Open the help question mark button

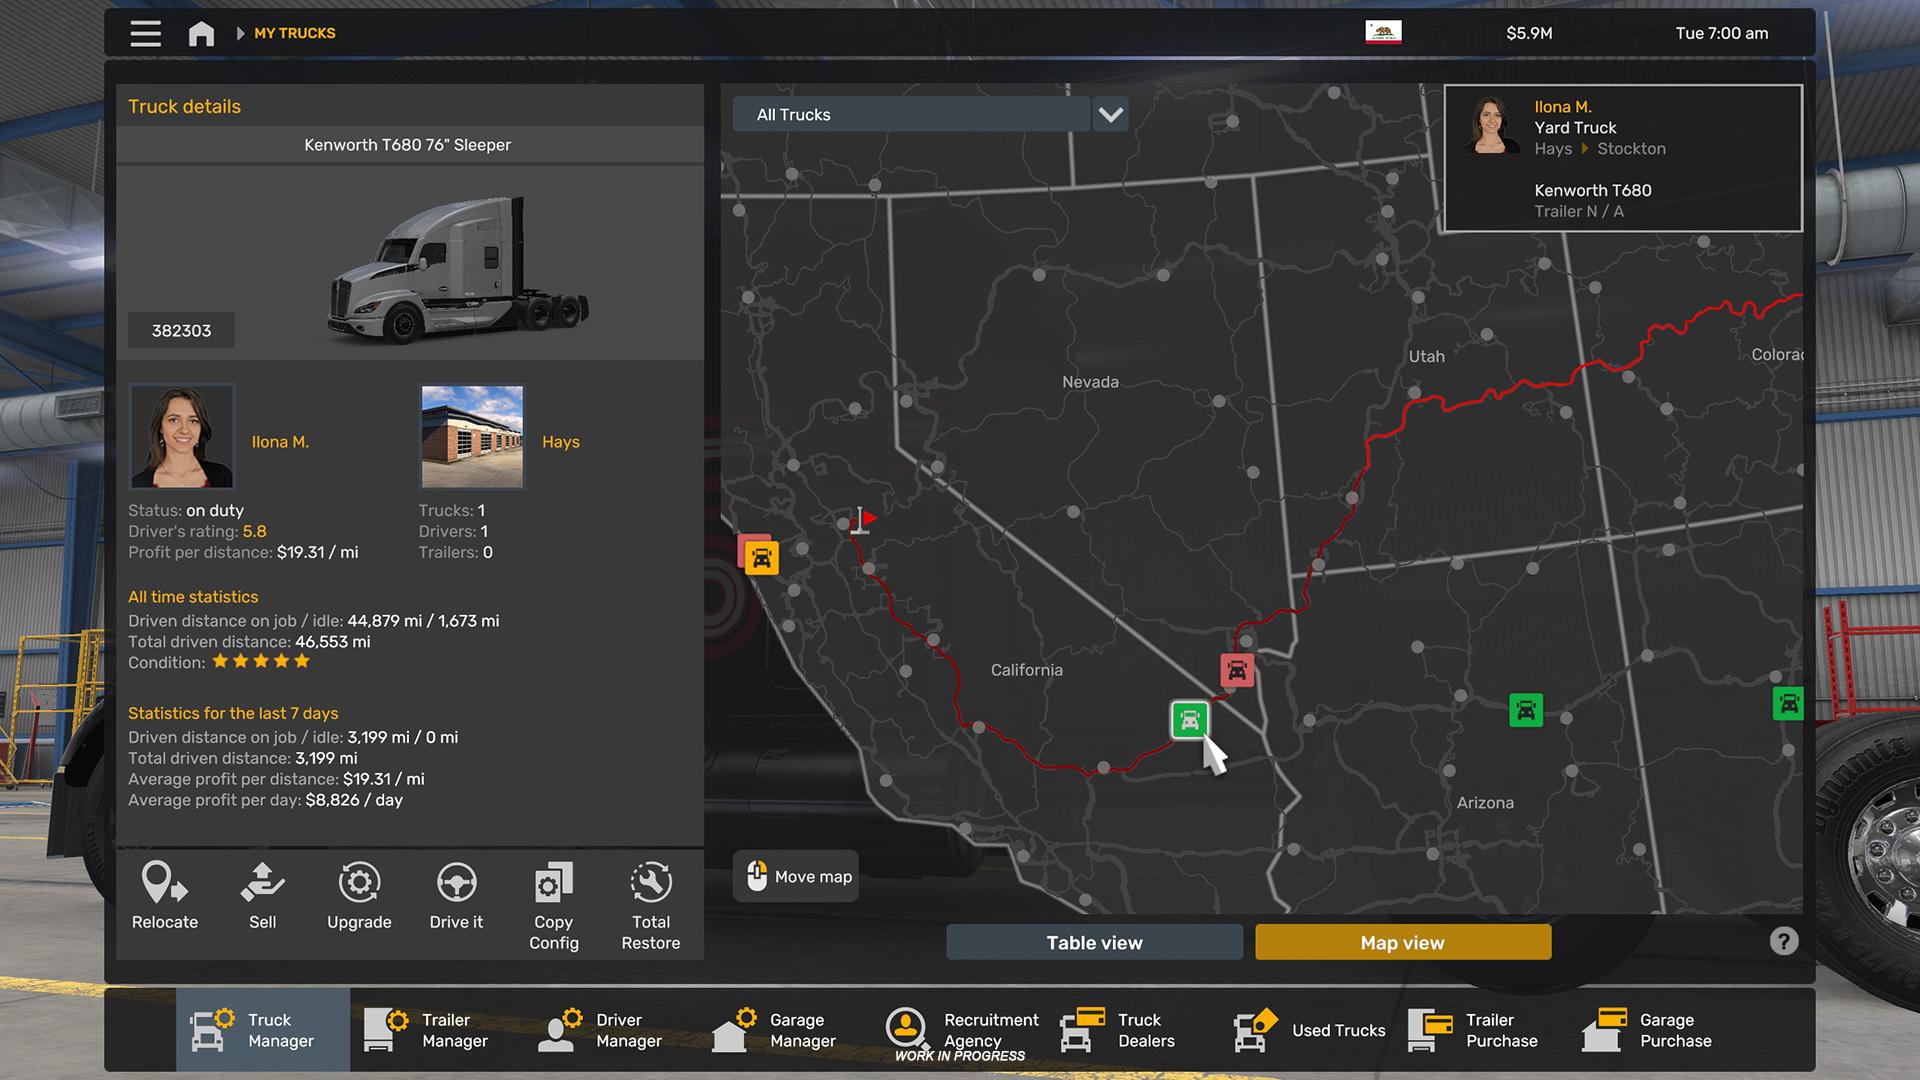click(x=1783, y=941)
